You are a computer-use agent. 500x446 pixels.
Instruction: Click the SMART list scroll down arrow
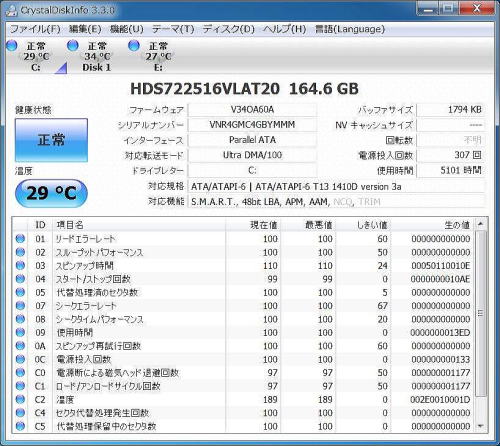(480, 426)
